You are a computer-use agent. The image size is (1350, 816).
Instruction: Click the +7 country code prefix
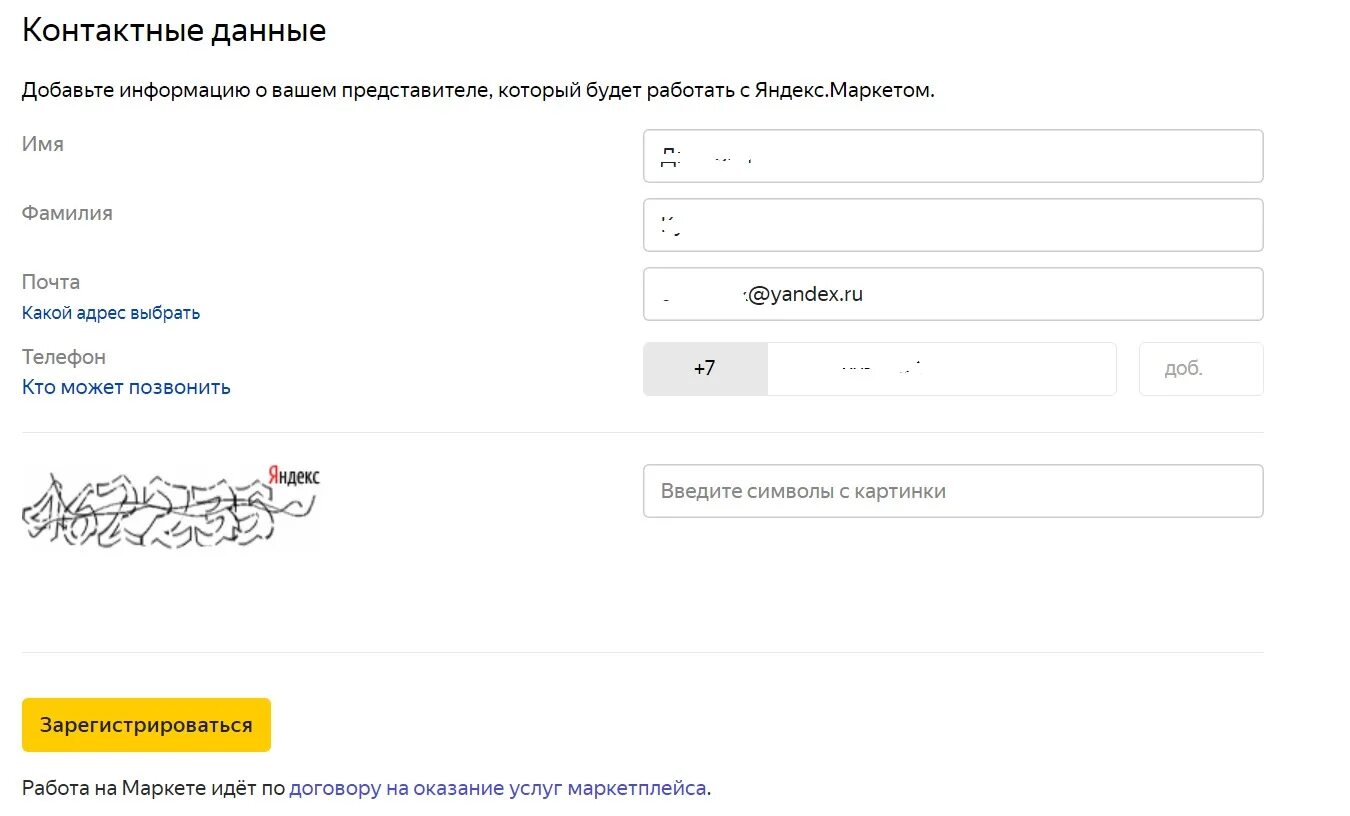[x=705, y=369]
